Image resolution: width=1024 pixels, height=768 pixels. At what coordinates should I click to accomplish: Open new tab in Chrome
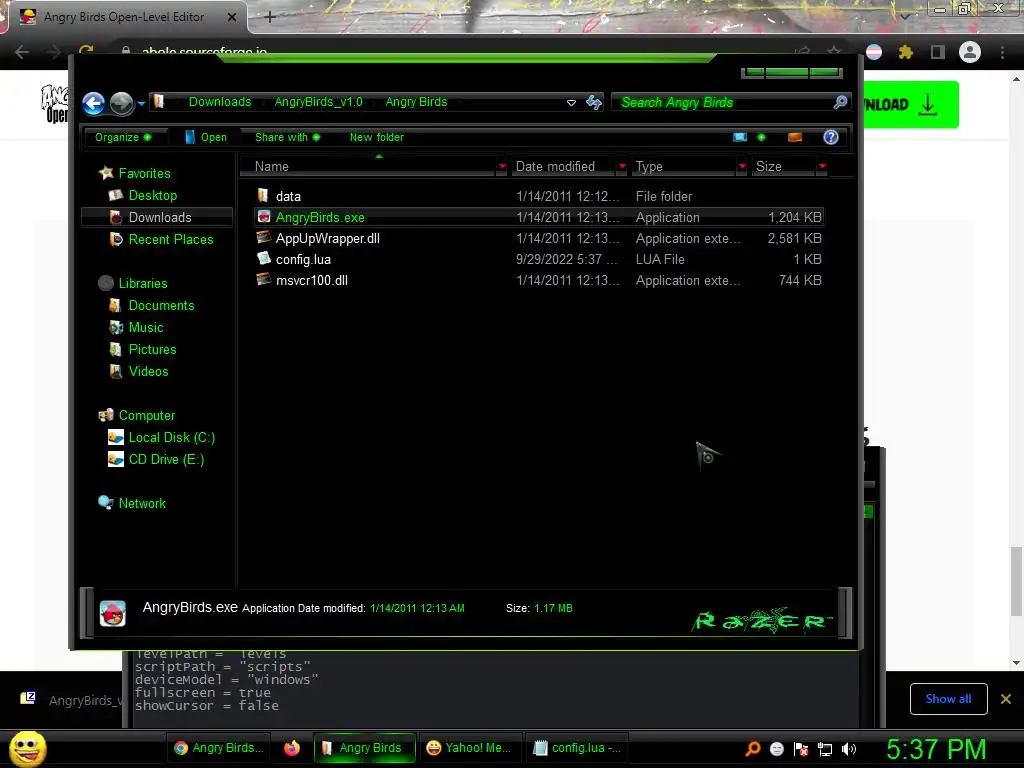pyautogui.click(x=270, y=17)
